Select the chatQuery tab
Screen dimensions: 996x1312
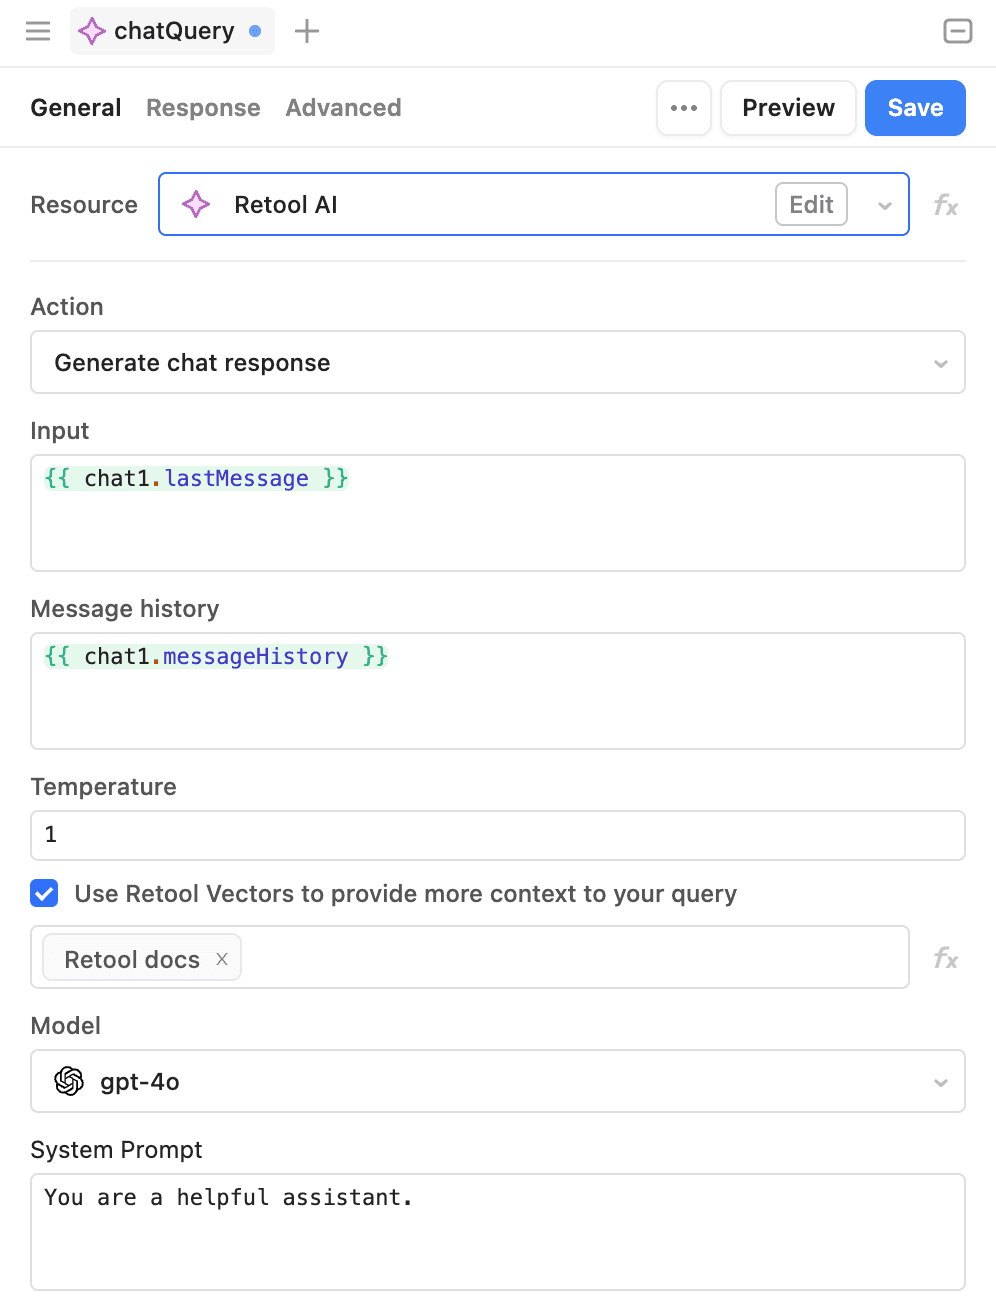click(x=172, y=31)
